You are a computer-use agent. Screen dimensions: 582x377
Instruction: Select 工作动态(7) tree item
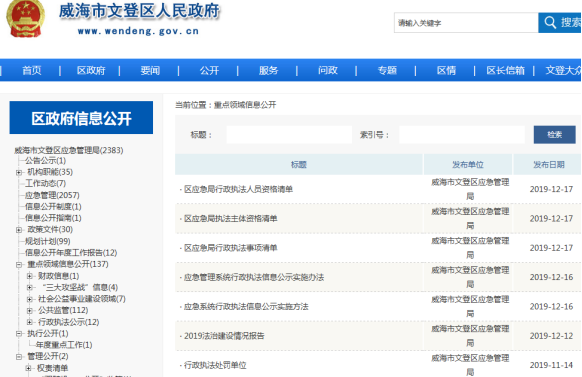(45, 183)
